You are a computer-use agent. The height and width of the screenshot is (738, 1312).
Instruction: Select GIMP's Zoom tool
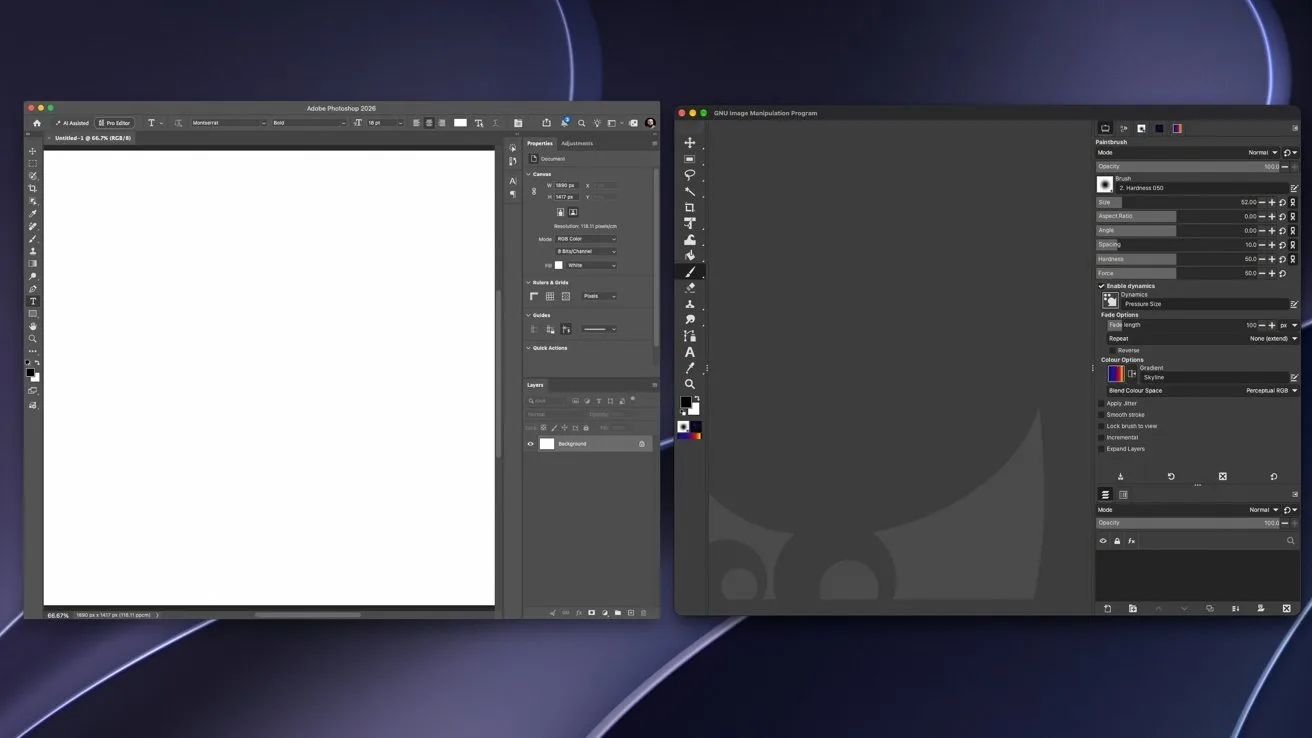pos(690,384)
